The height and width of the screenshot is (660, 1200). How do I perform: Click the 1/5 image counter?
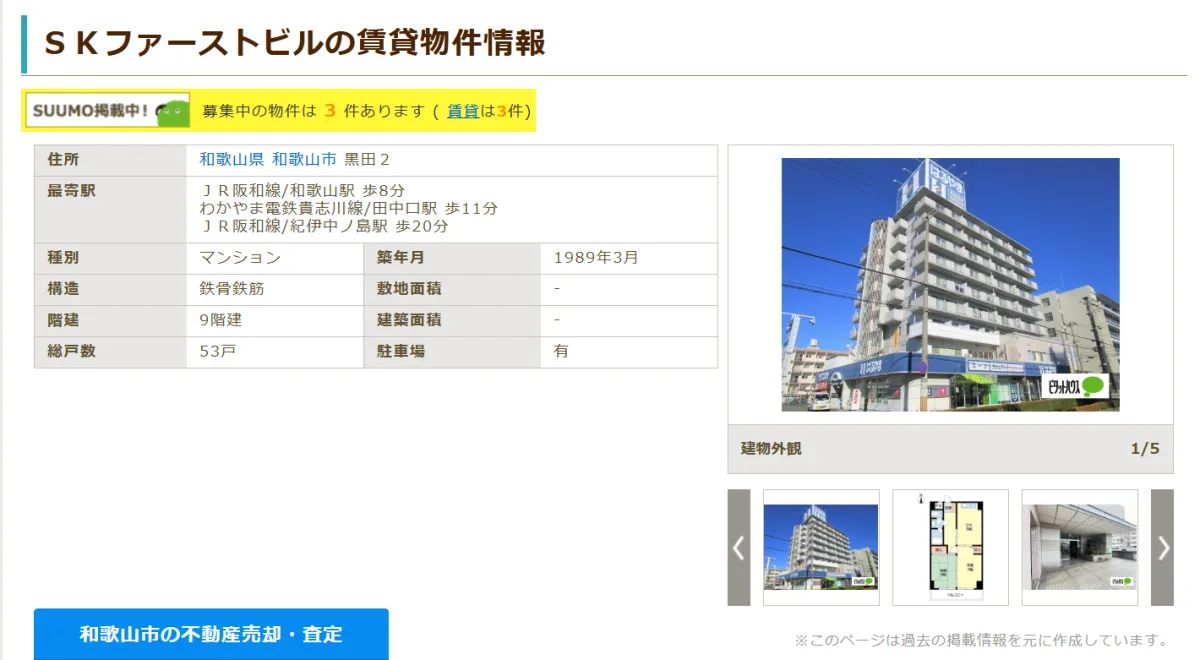click(x=1144, y=449)
